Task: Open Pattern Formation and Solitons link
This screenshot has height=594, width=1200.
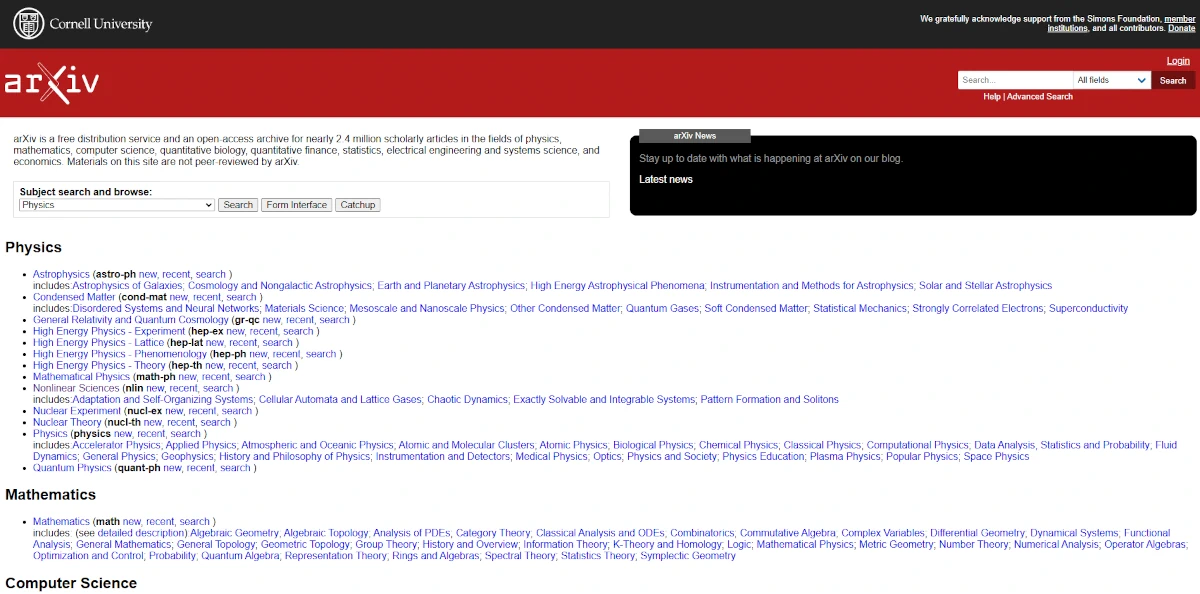Action: click(x=769, y=400)
